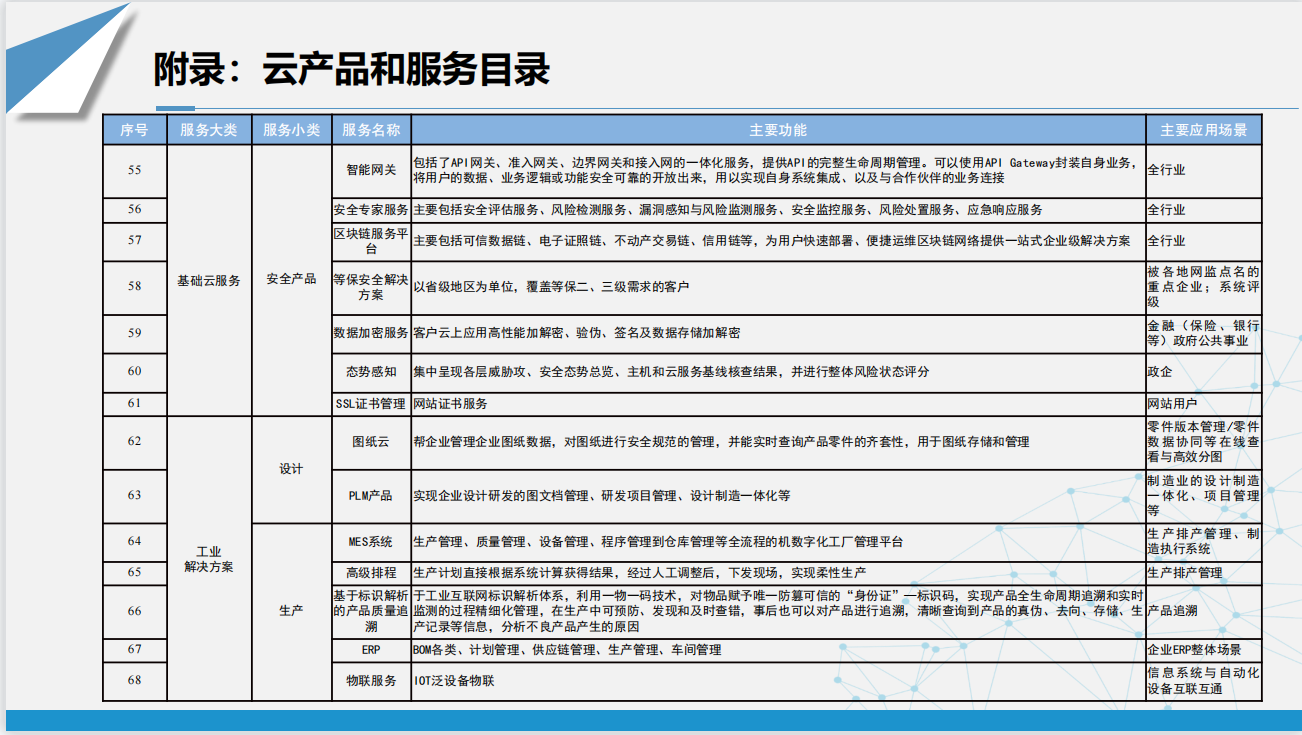1302x735 pixels.
Task: Select the 序号 column header
Action: [134, 130]
